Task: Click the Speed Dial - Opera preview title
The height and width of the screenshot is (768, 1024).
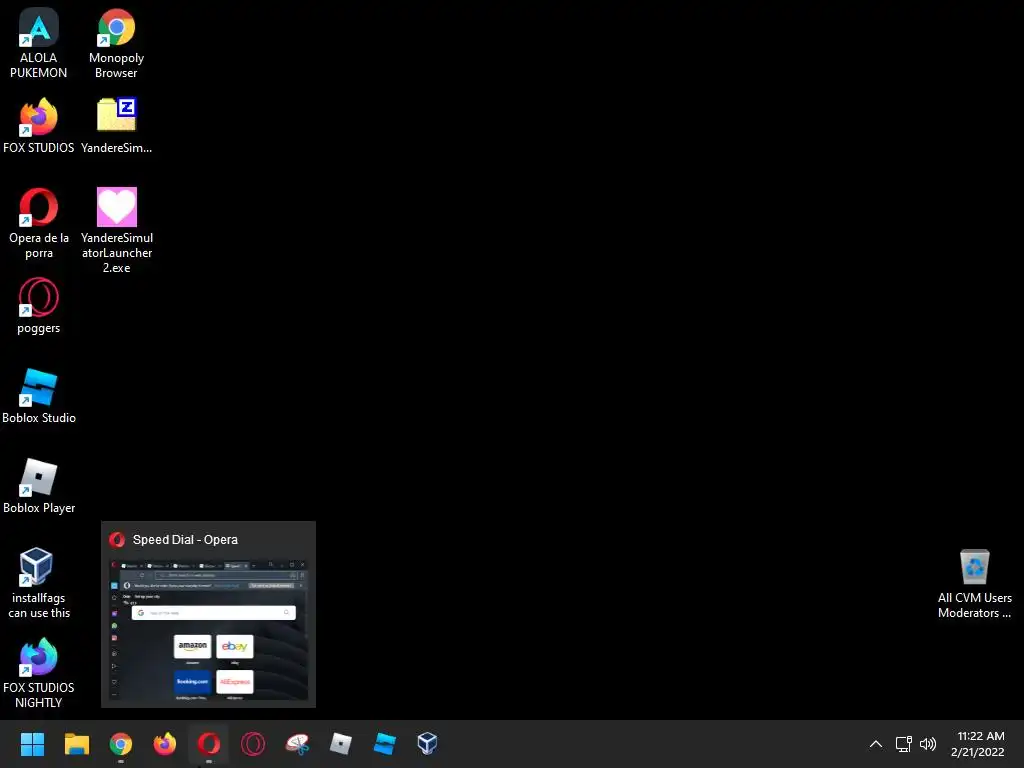Action: tap(185, 539)
